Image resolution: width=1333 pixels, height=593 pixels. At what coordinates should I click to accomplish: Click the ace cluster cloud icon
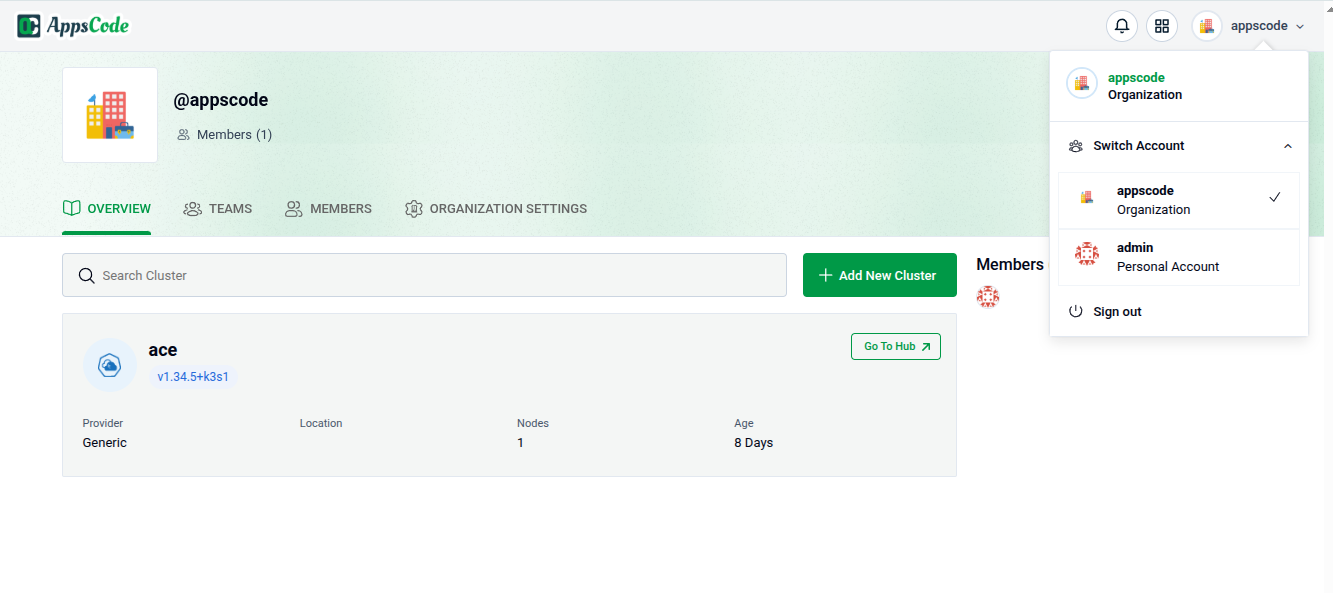tap(109, 366)
